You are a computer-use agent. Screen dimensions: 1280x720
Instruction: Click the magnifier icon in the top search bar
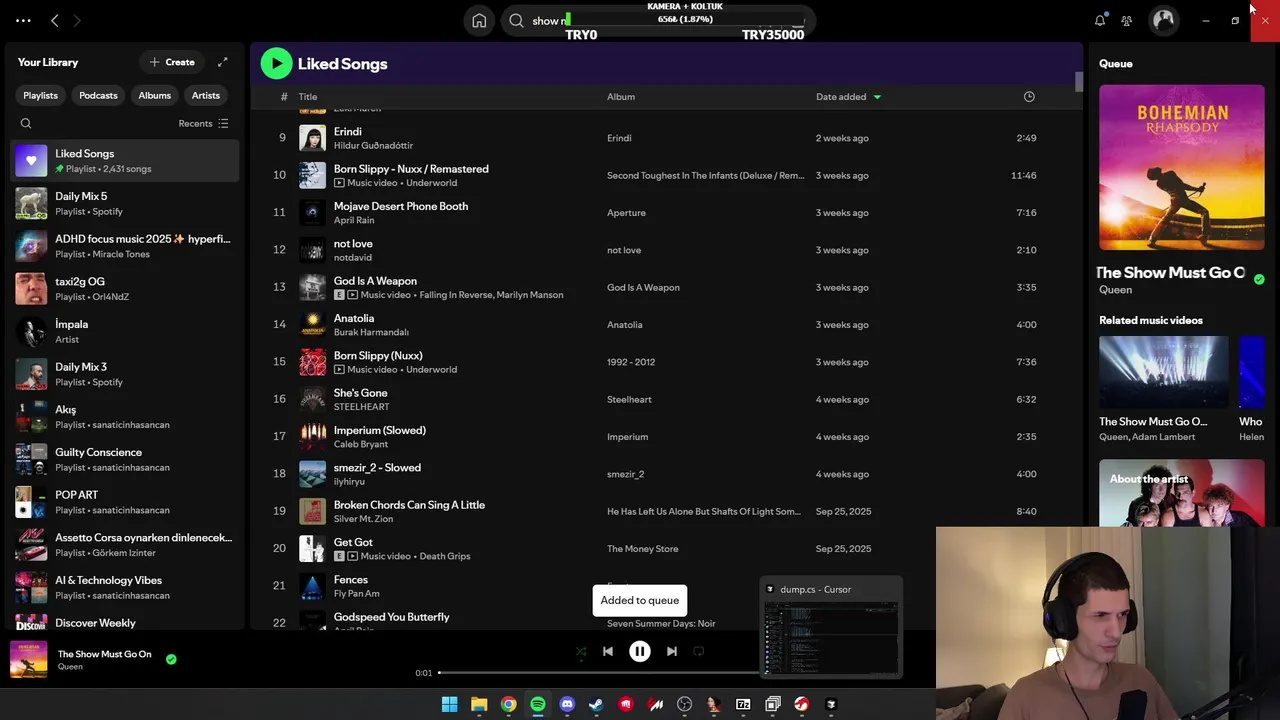(x=516, y=20)
